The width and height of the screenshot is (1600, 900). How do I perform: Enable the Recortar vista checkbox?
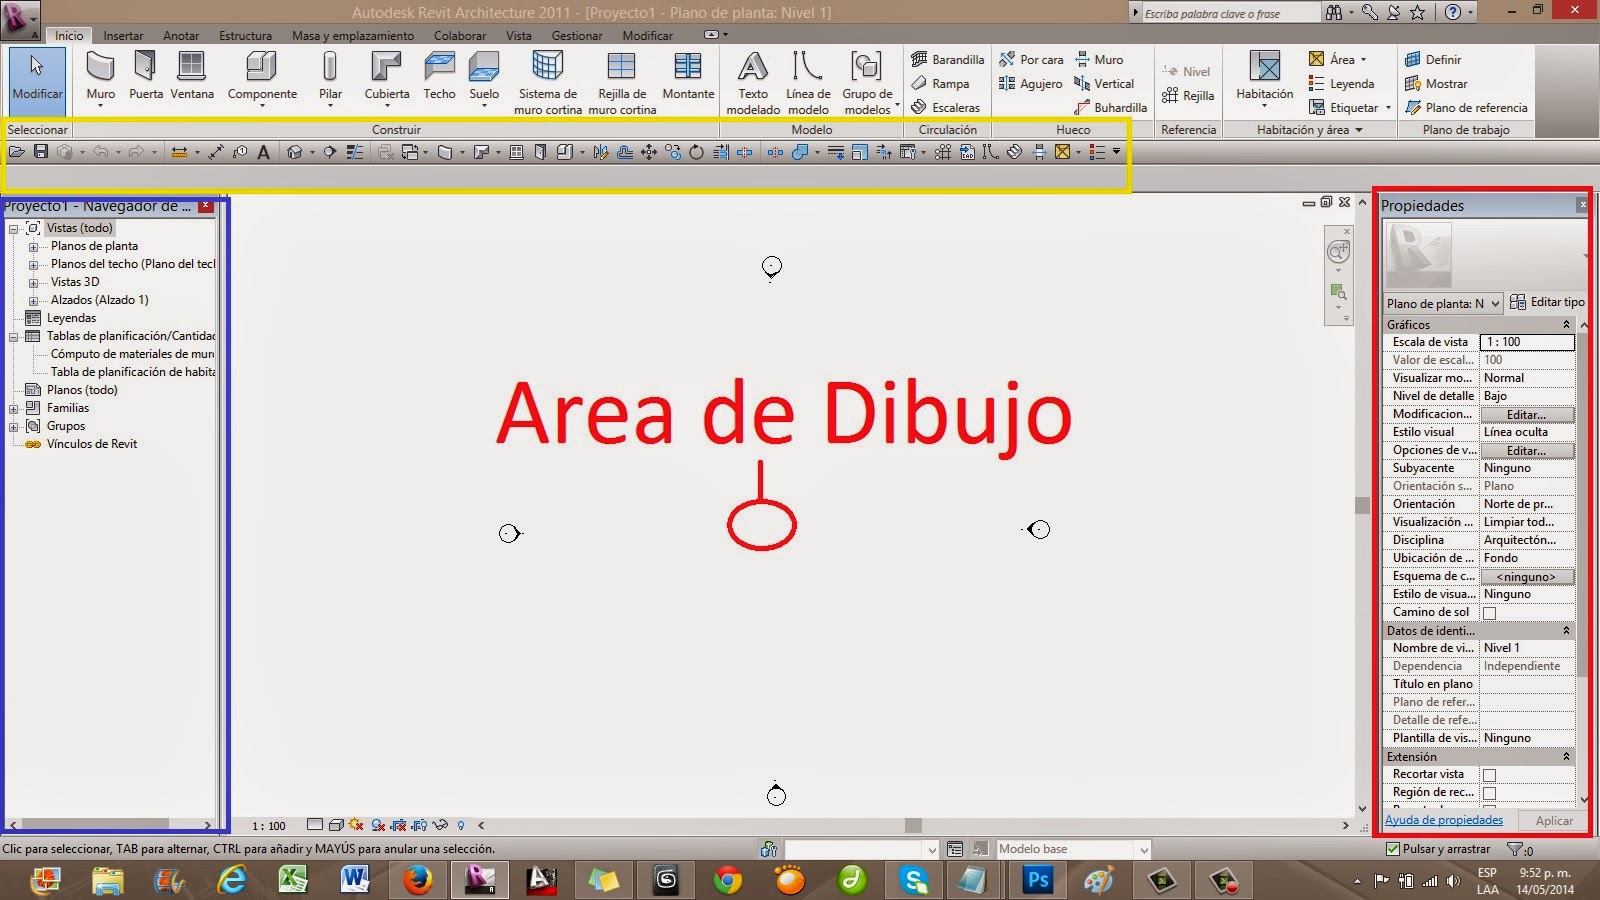[1489, 774]
